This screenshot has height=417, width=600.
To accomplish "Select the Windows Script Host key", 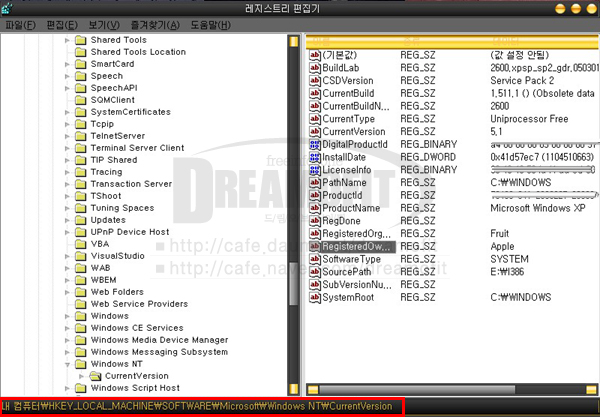I will 135,388.
